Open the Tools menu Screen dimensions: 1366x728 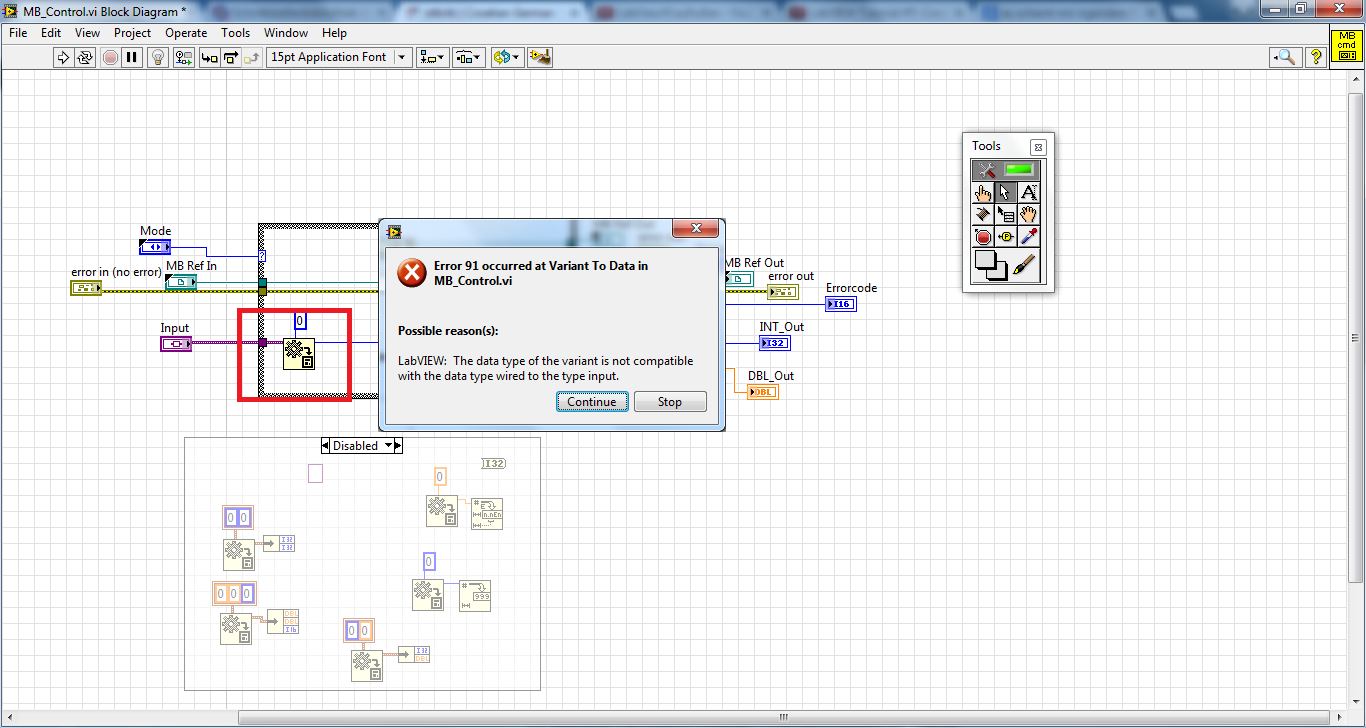point(236,33)
